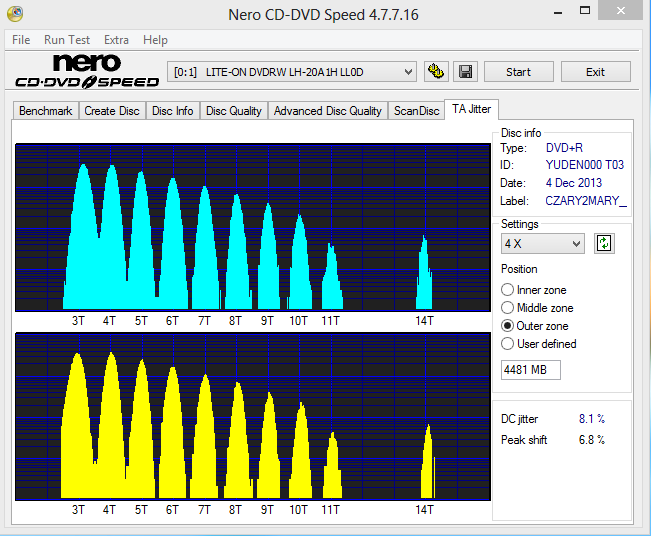The image size is (651, 536).
Task: Click the 4481 MB position field
Action: click(x=531, y=370)
